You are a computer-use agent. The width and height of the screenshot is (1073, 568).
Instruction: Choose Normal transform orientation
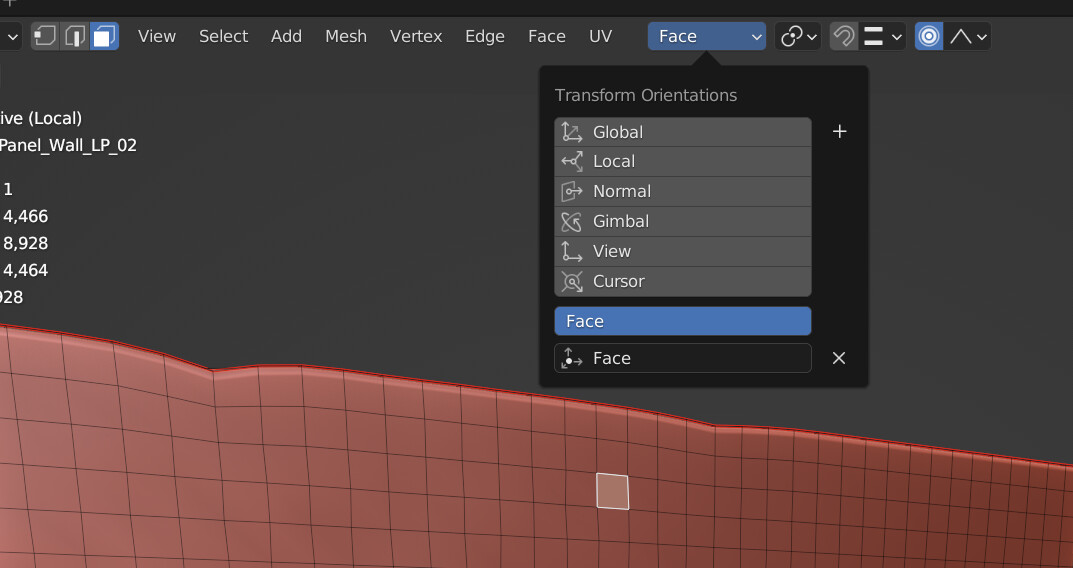(683, 192)
